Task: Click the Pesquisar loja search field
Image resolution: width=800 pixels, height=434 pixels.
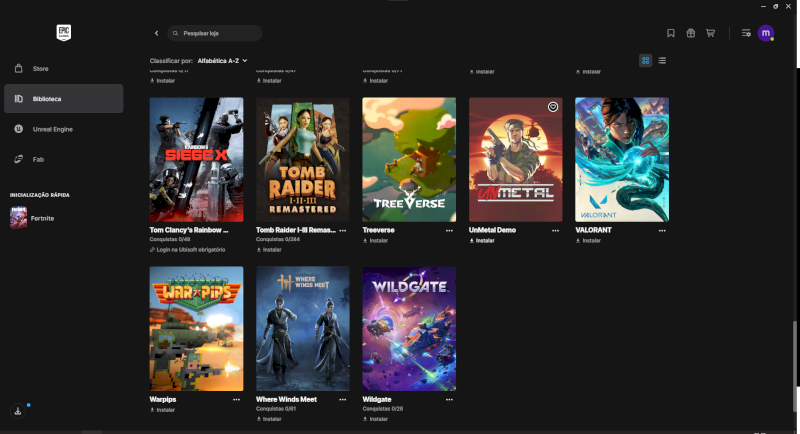Action: point(215,33)
